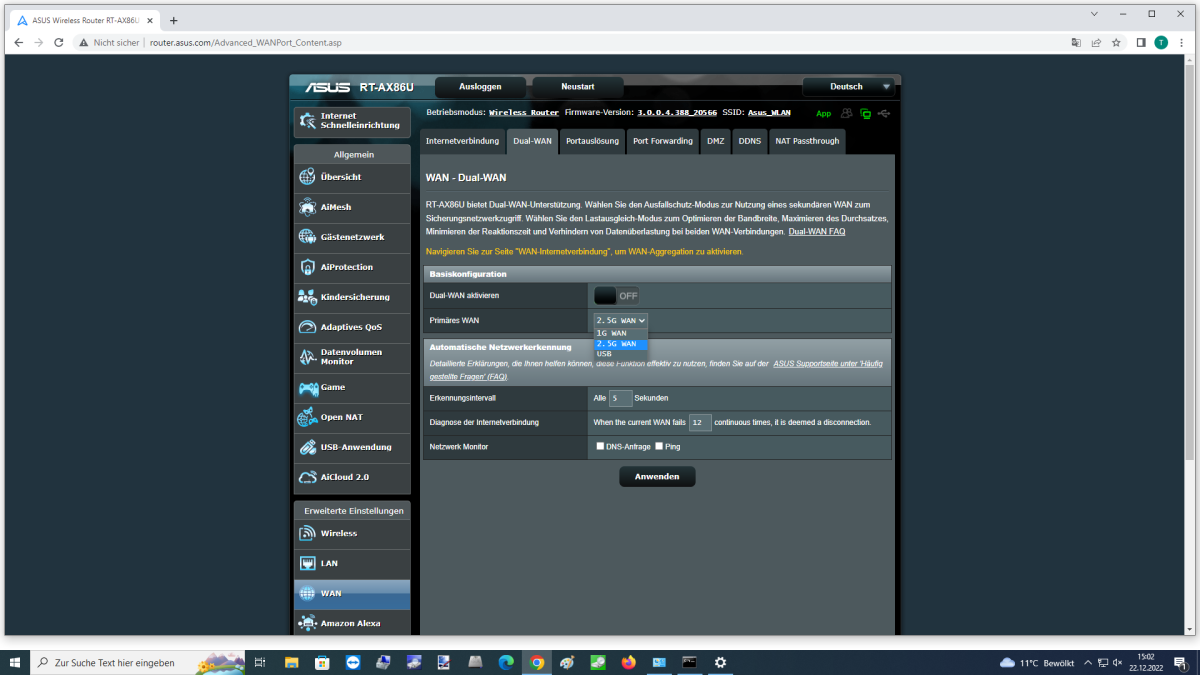Open Gästenetzwerk settings
Viewport: 1200px width, 675px height.
[x=352, y=237]
